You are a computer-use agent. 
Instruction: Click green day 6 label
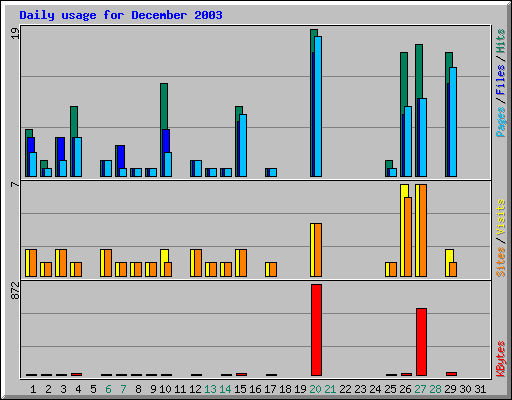(108, 389)
